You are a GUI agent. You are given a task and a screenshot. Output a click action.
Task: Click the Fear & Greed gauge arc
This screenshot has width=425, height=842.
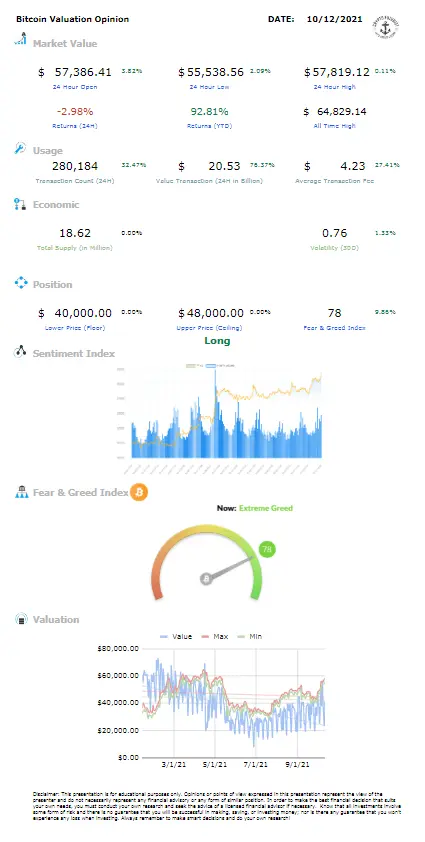tap(206, 561)
